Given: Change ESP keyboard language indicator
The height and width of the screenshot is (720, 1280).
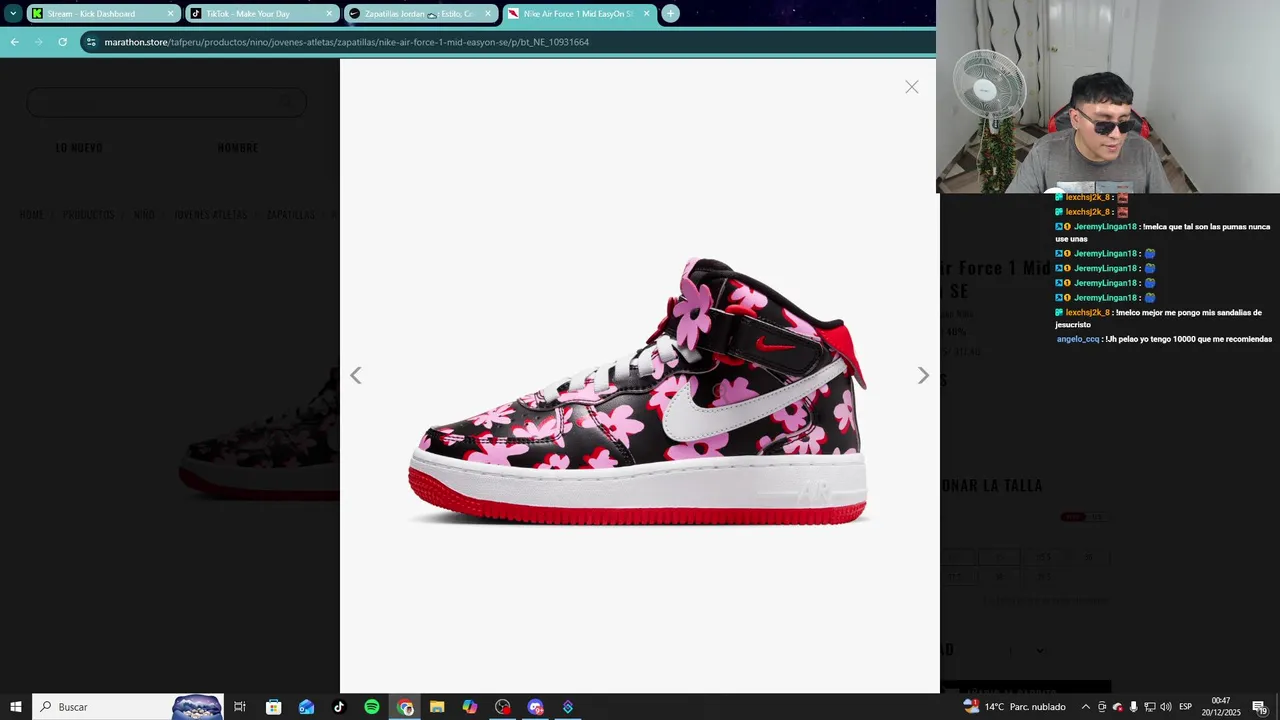Looking at the screenshot, I should click(x=1185, y=707).
